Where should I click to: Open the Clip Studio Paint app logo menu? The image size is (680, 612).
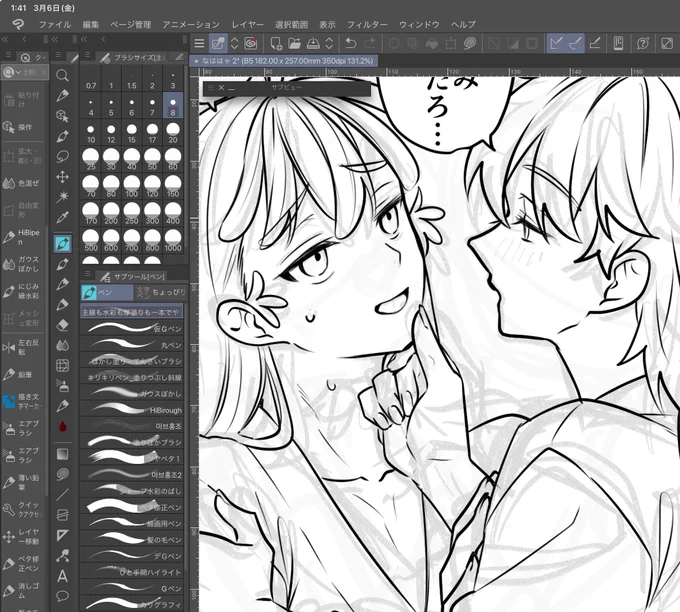coord(18,24)
